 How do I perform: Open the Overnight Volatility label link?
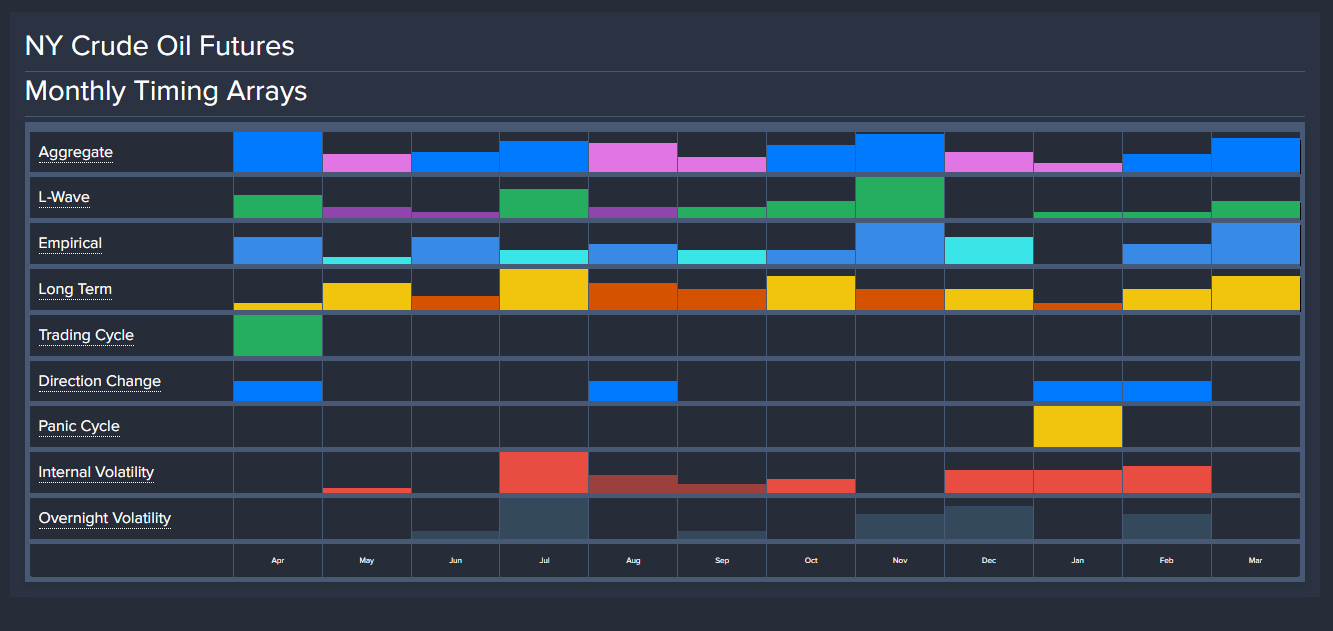tap(104, 518)
